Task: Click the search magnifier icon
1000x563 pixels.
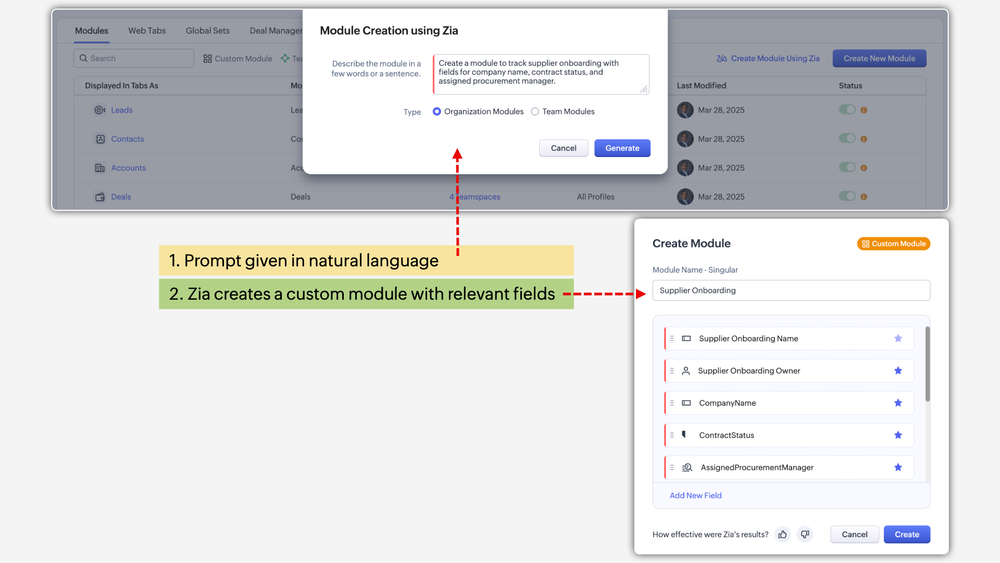Action: 84,58
